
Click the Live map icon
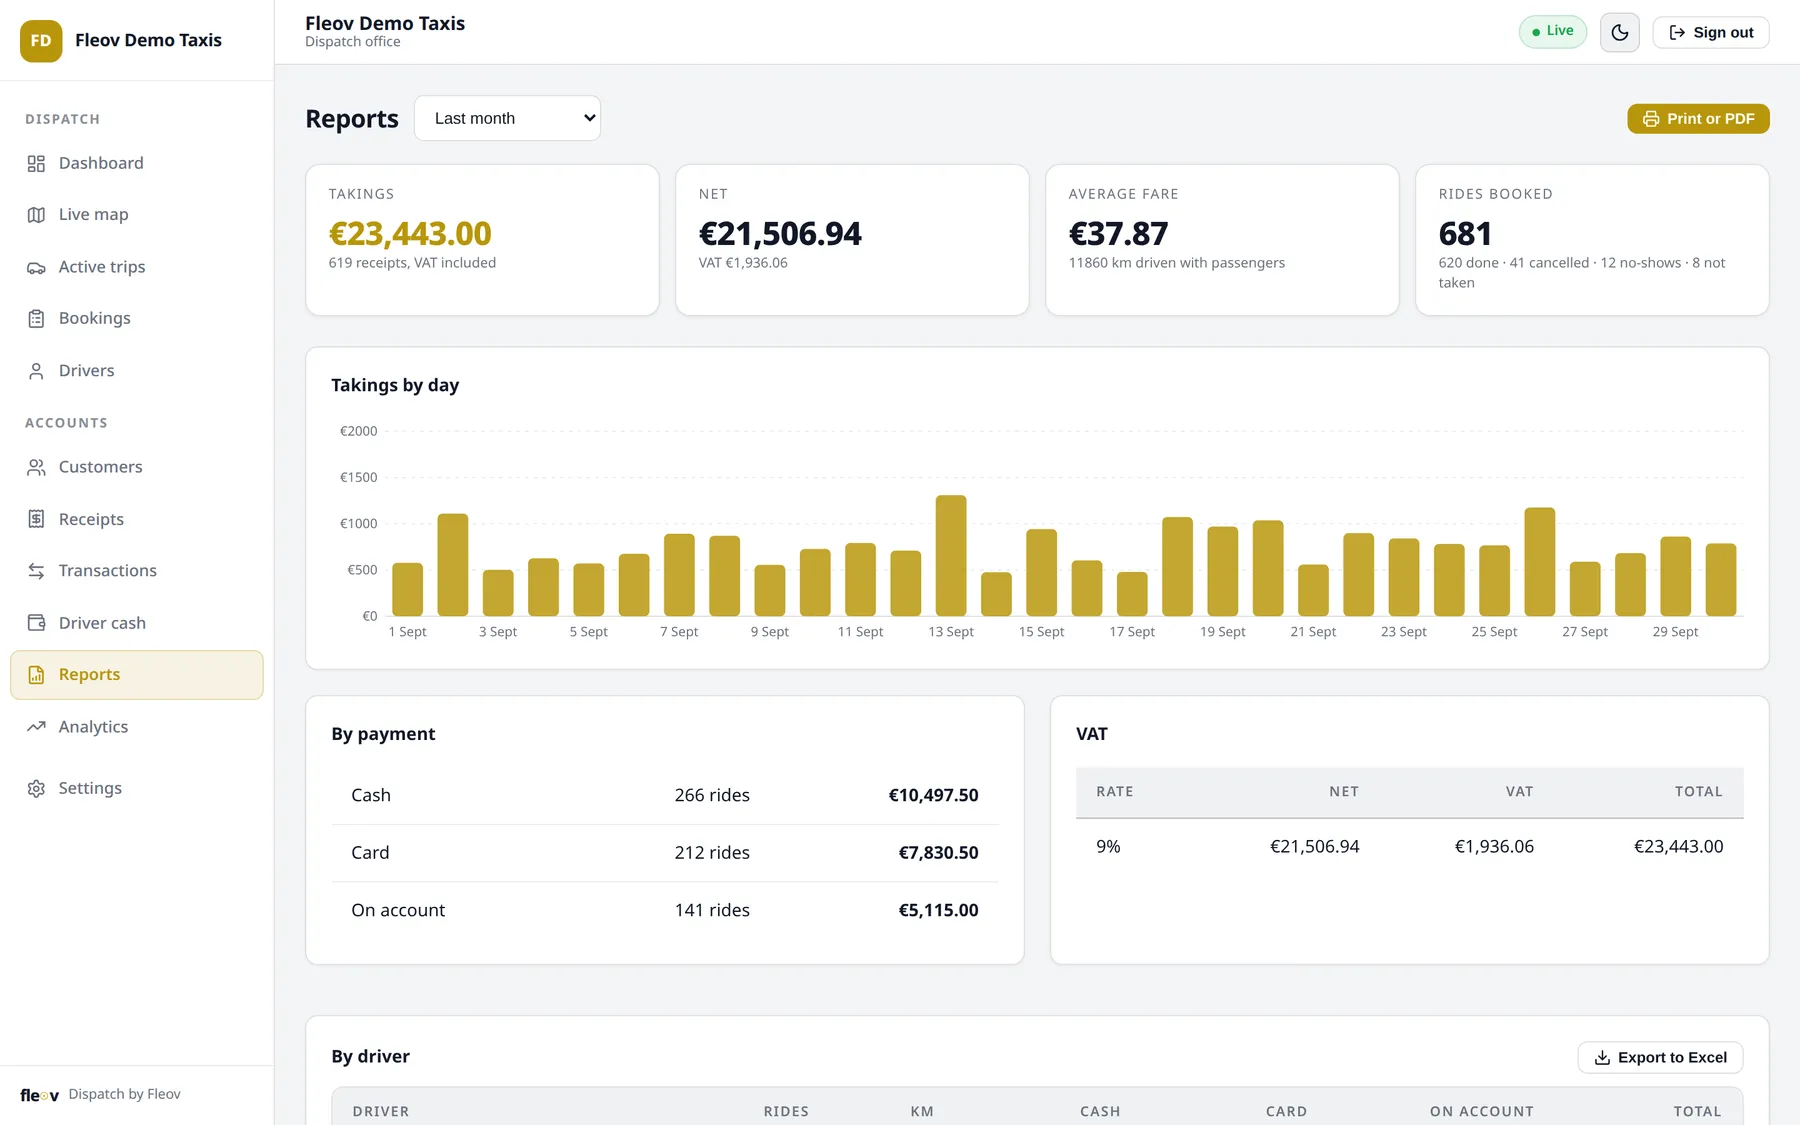36,215
